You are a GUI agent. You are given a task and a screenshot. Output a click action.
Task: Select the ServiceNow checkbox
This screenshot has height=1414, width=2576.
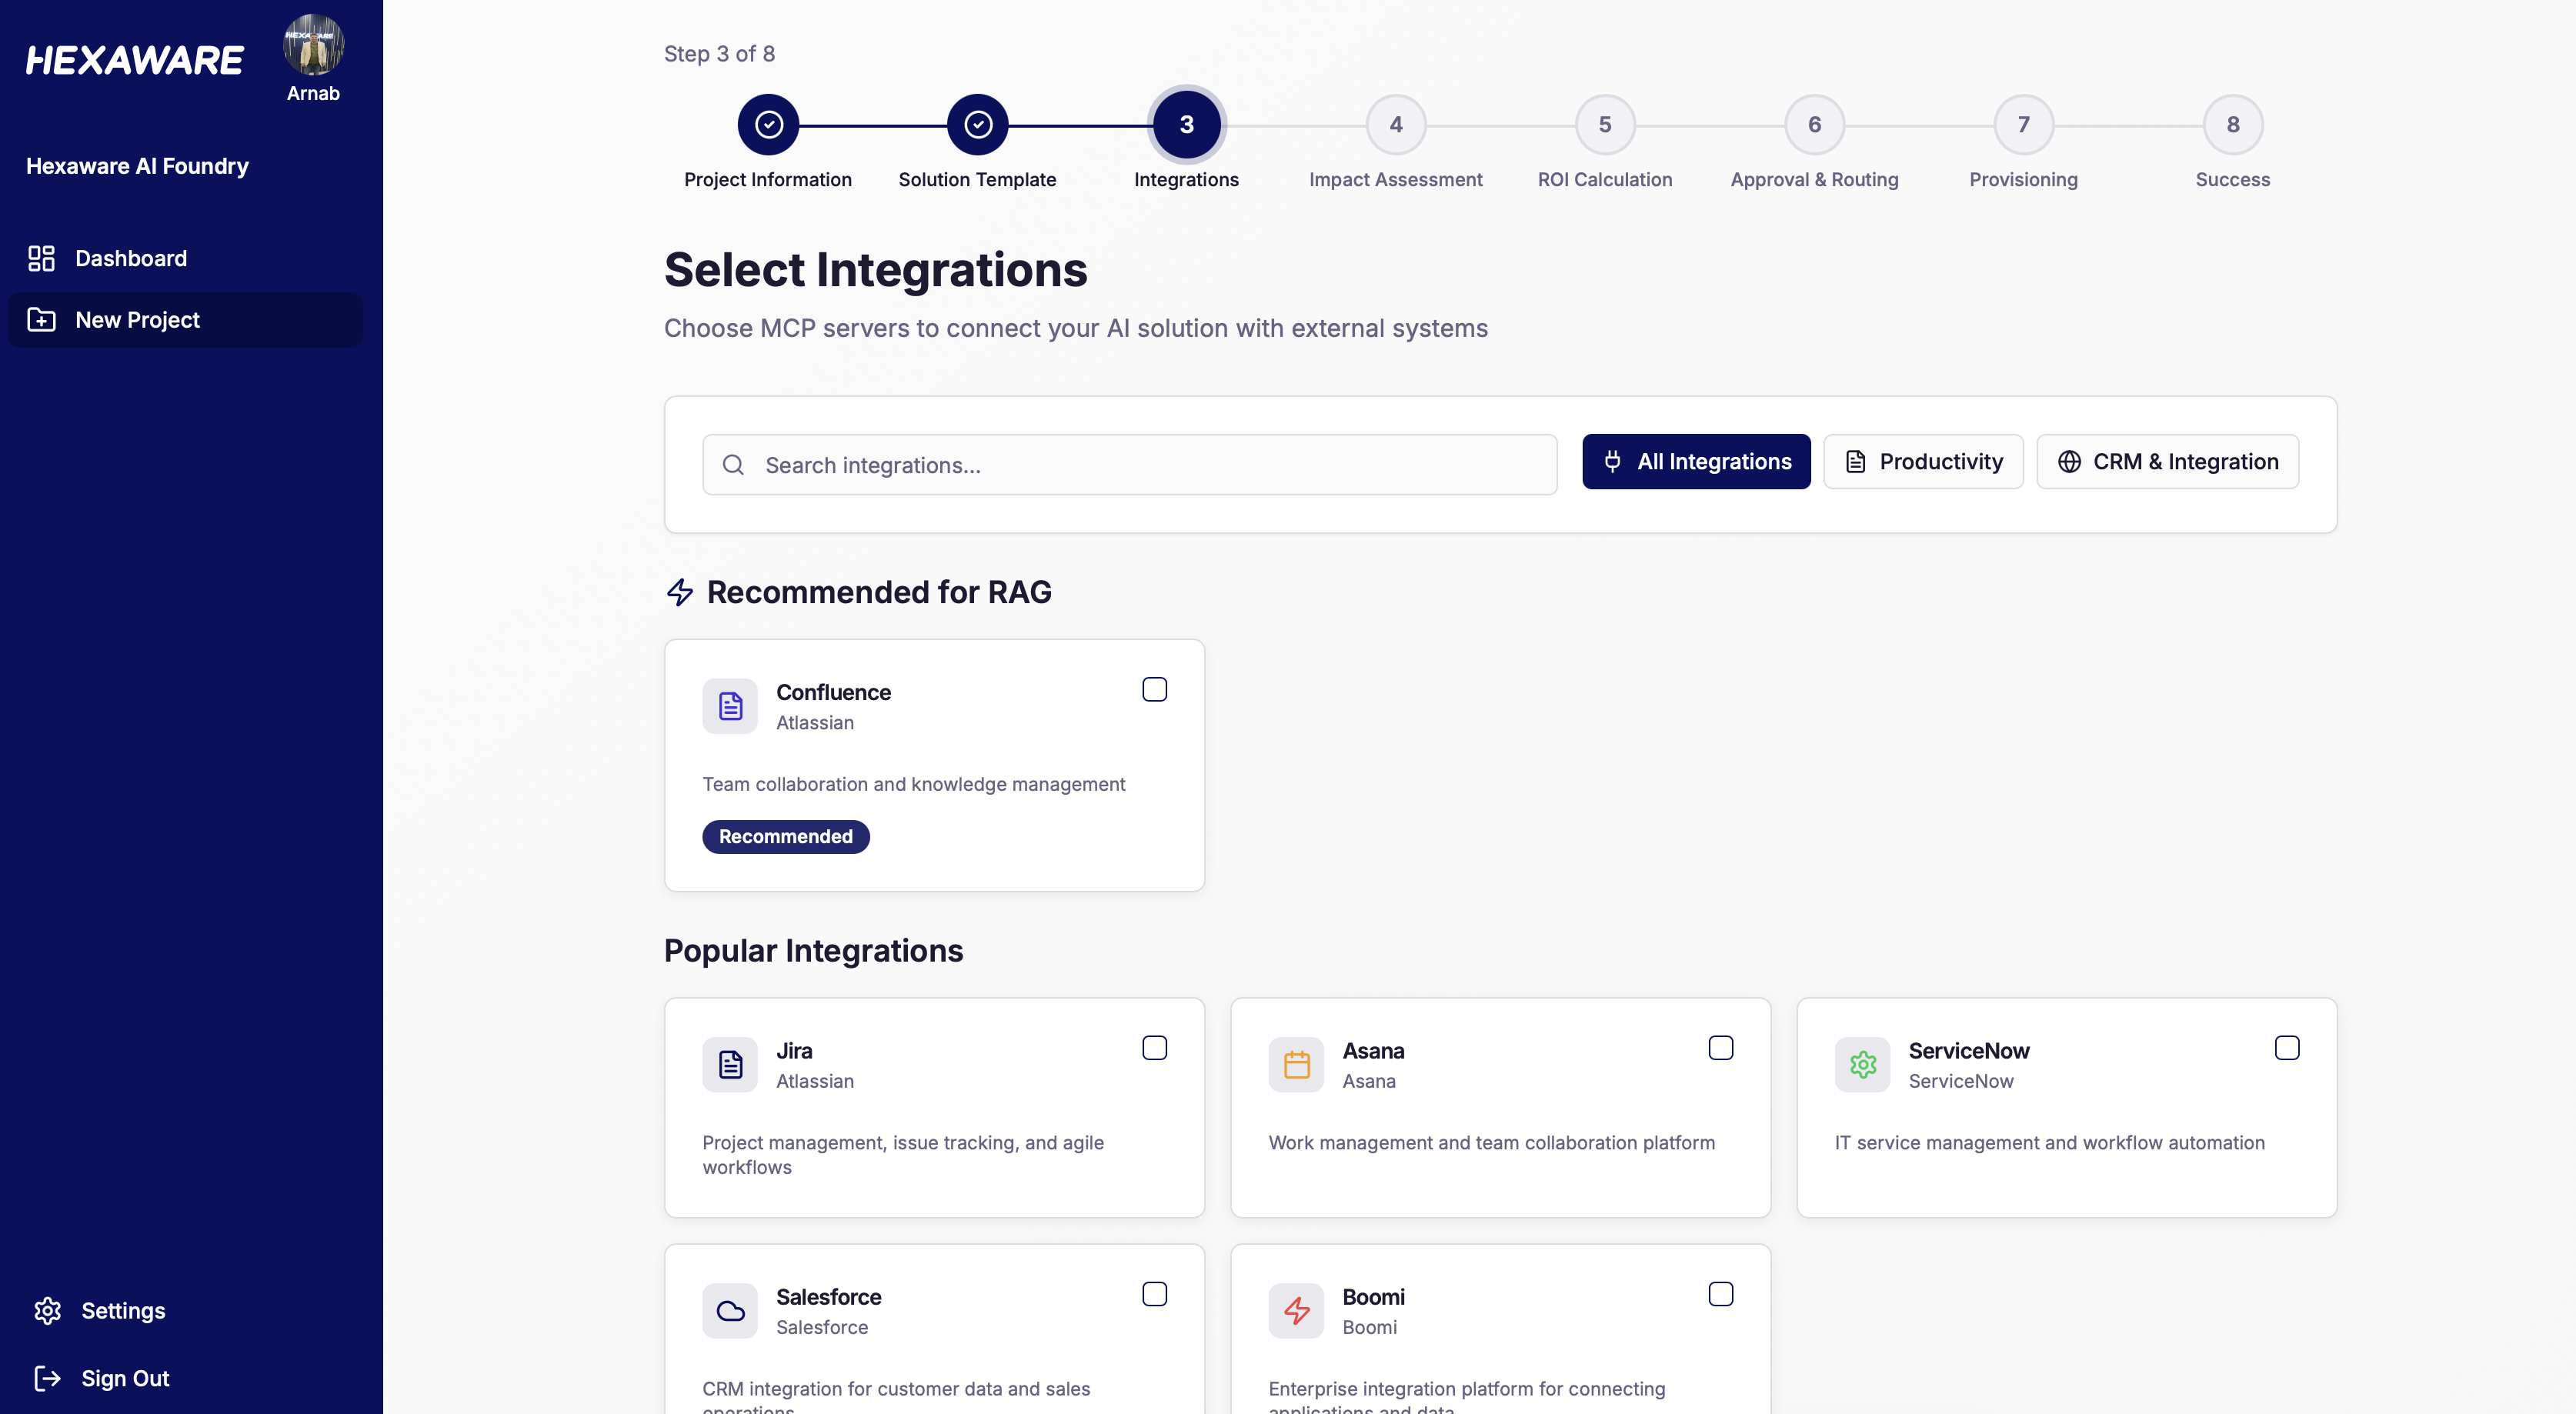[x=2287, y=1047]
